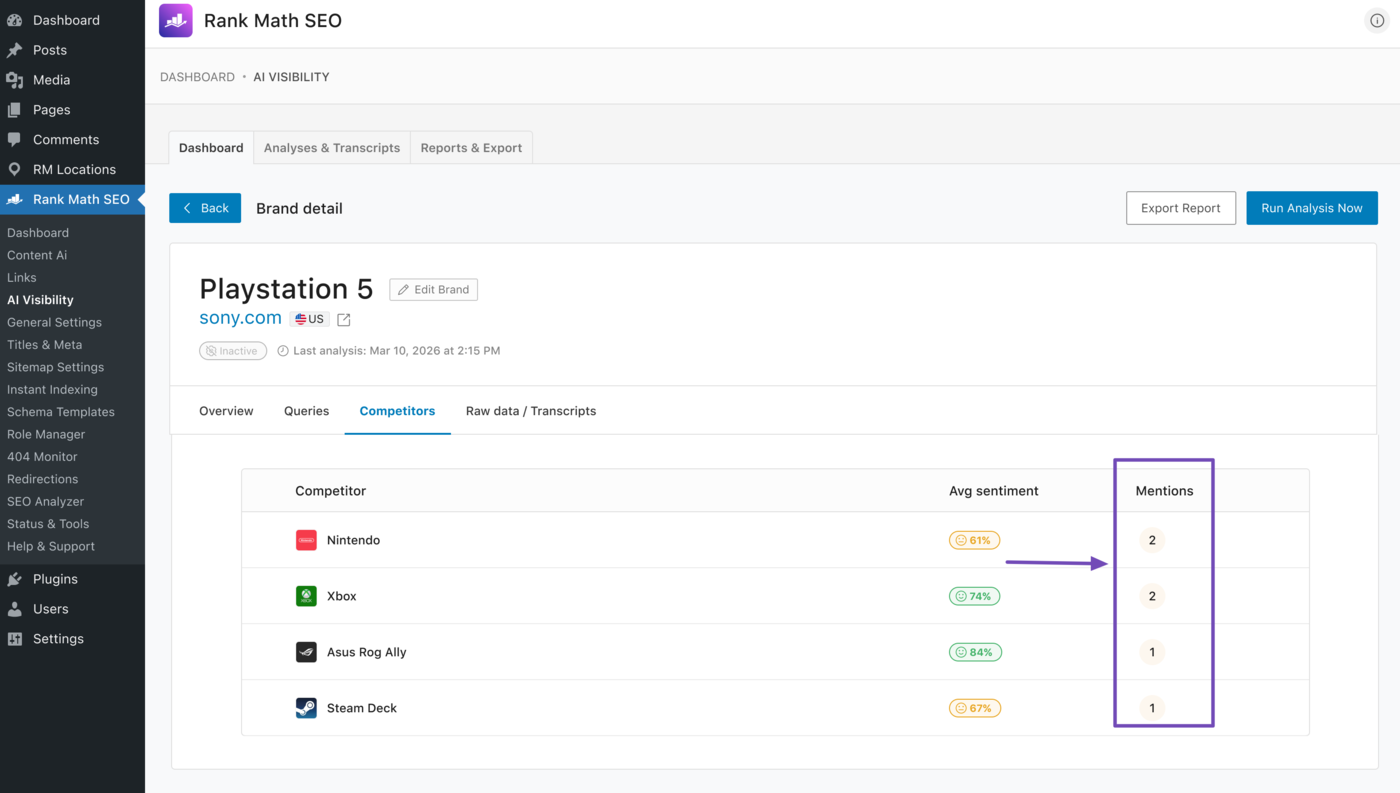This screenshot has height=793, width=1400.
Task: Click the Mentions column header
Action: click(1164, 491)
